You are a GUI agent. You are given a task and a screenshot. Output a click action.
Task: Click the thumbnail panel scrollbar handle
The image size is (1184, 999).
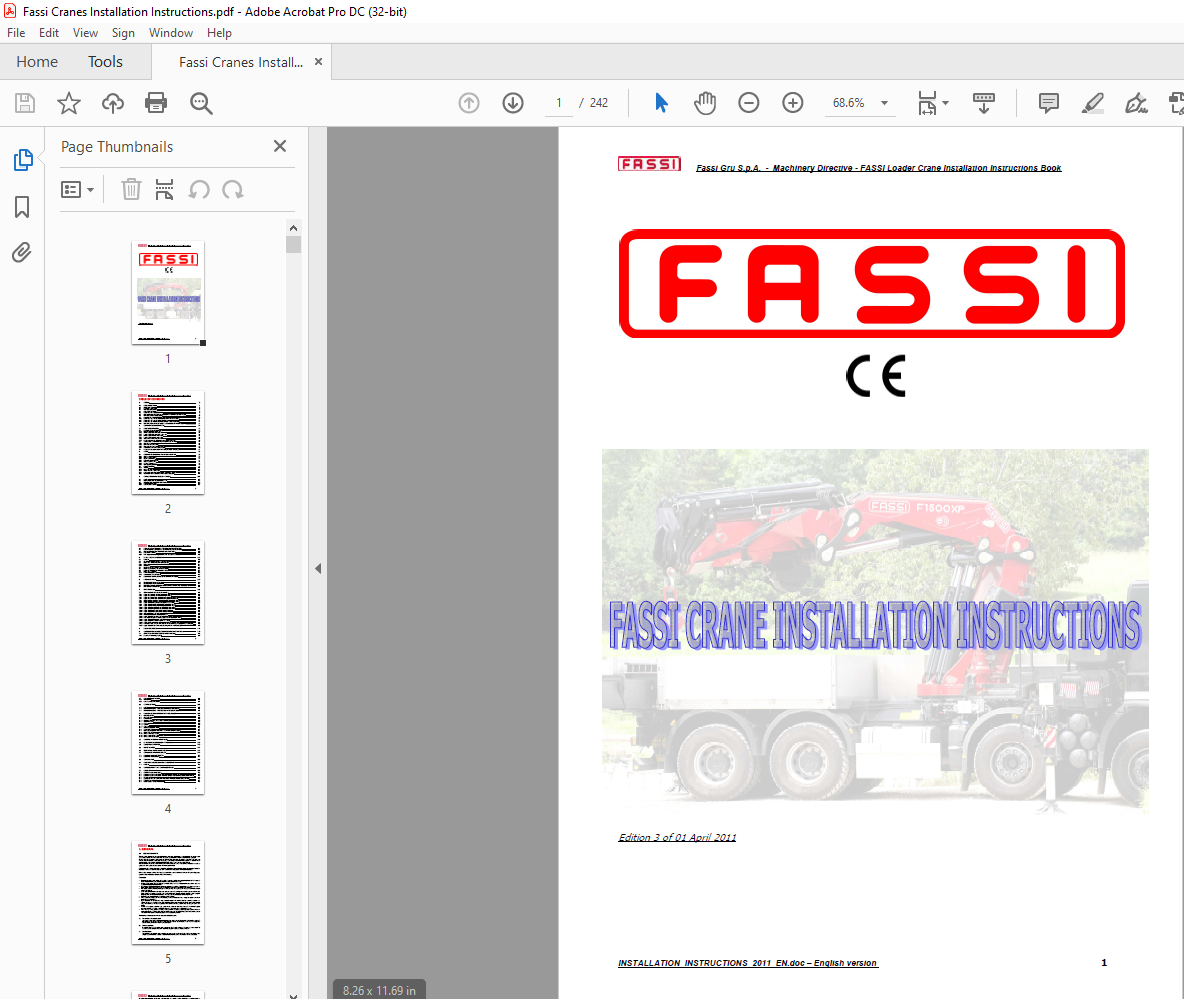294,245
